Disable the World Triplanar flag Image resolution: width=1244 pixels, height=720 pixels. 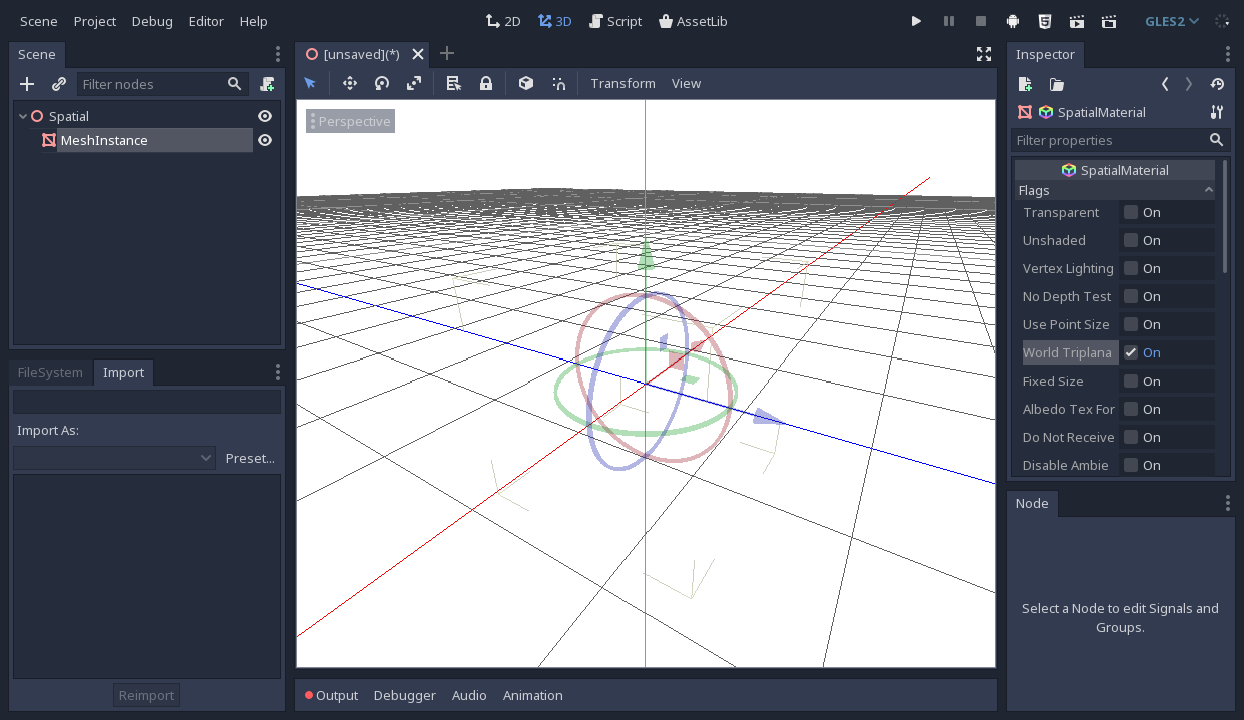(x=1133, y=352)
